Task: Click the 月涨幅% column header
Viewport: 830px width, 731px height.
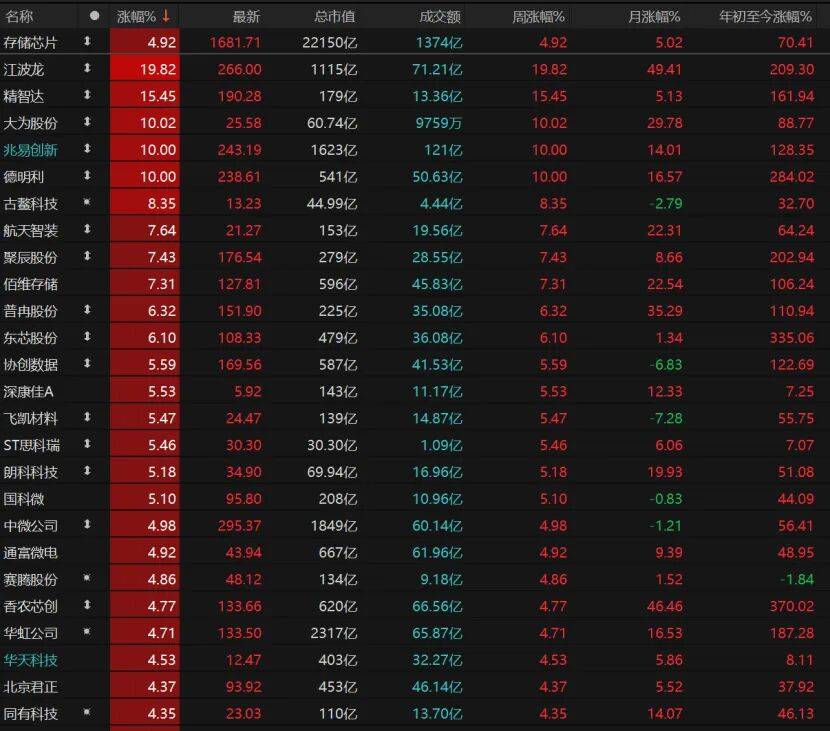Action: coord(654,16)
